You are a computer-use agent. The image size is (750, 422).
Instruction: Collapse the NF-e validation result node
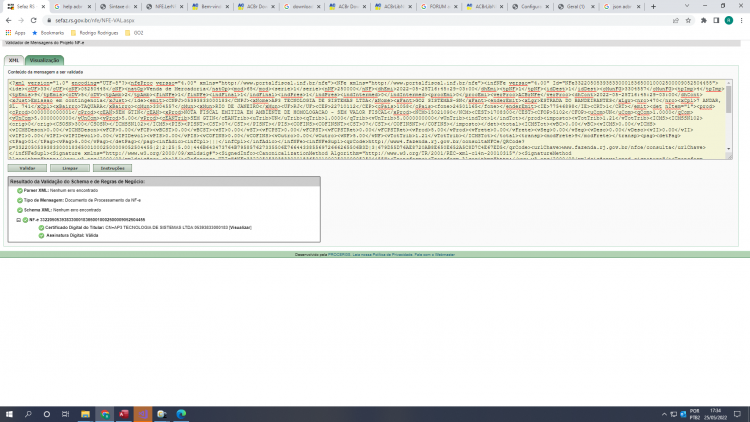tap(19, 220)
